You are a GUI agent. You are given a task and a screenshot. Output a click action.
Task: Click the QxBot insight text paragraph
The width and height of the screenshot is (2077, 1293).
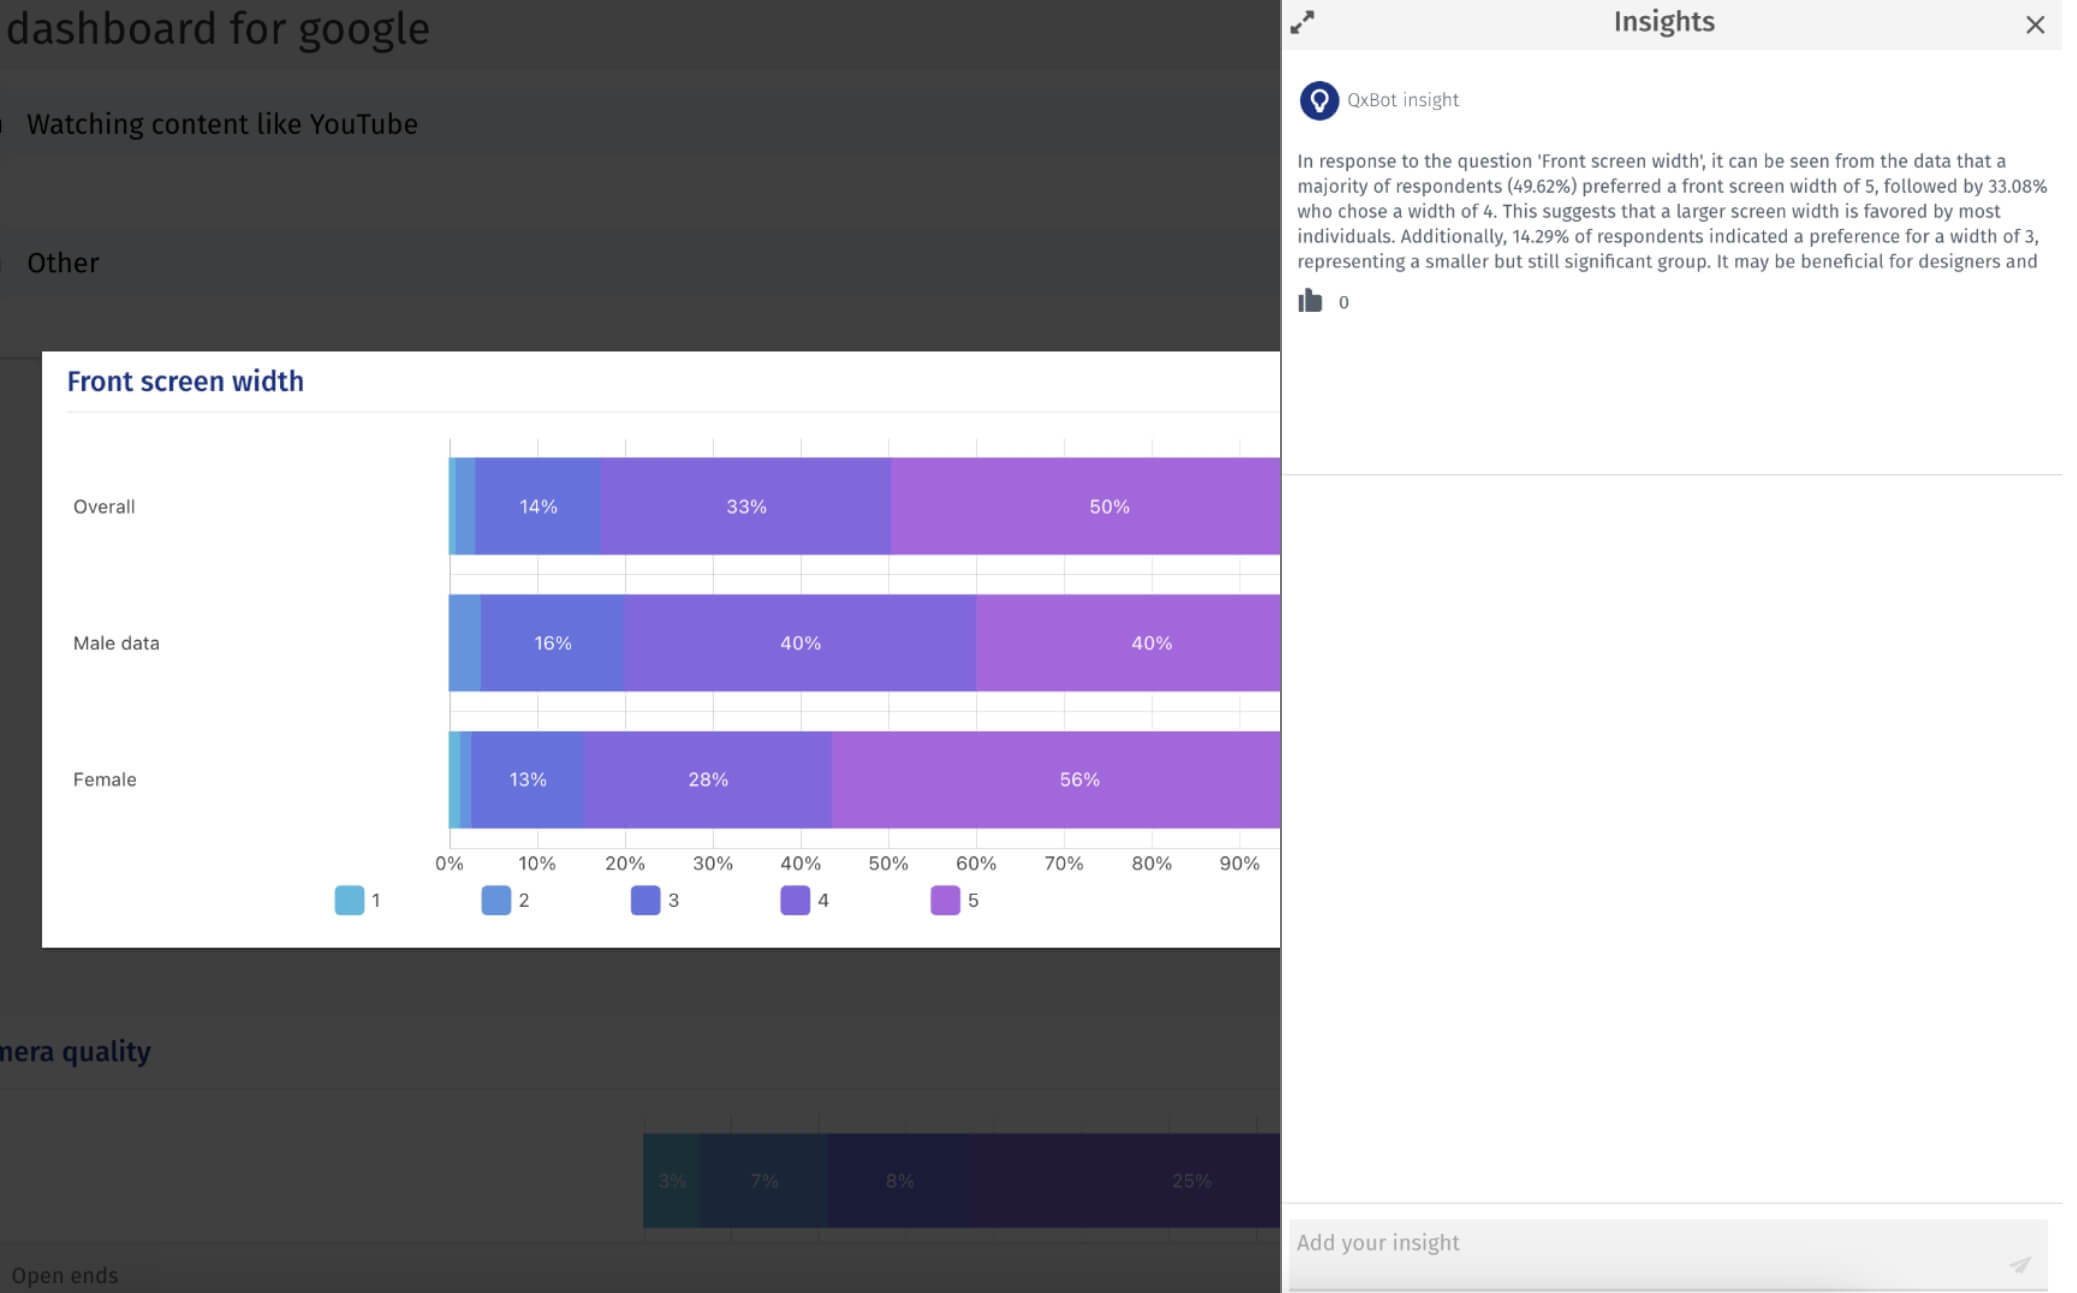1670,211
